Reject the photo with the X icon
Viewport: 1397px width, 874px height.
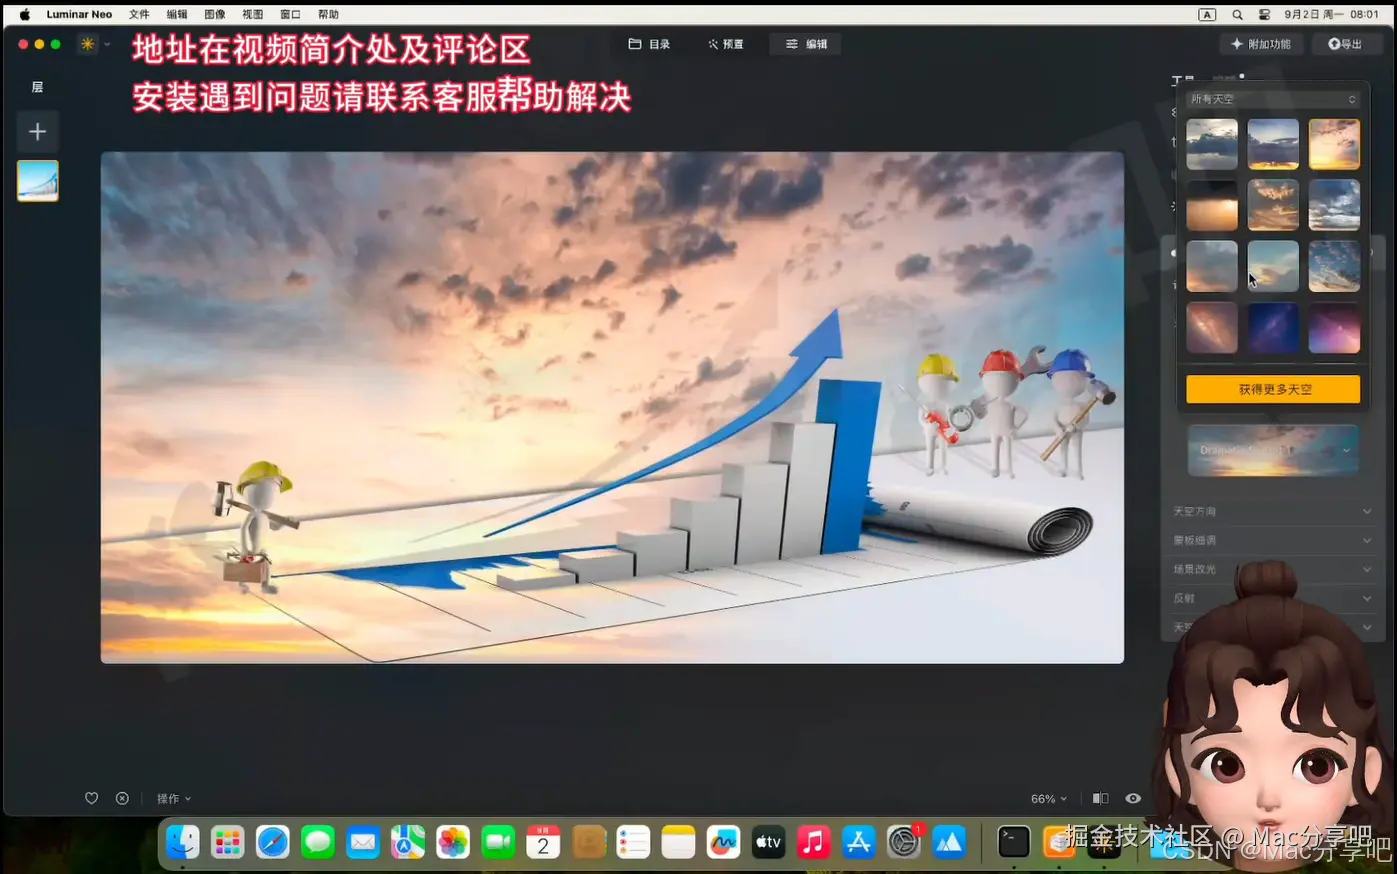(122, 798)
